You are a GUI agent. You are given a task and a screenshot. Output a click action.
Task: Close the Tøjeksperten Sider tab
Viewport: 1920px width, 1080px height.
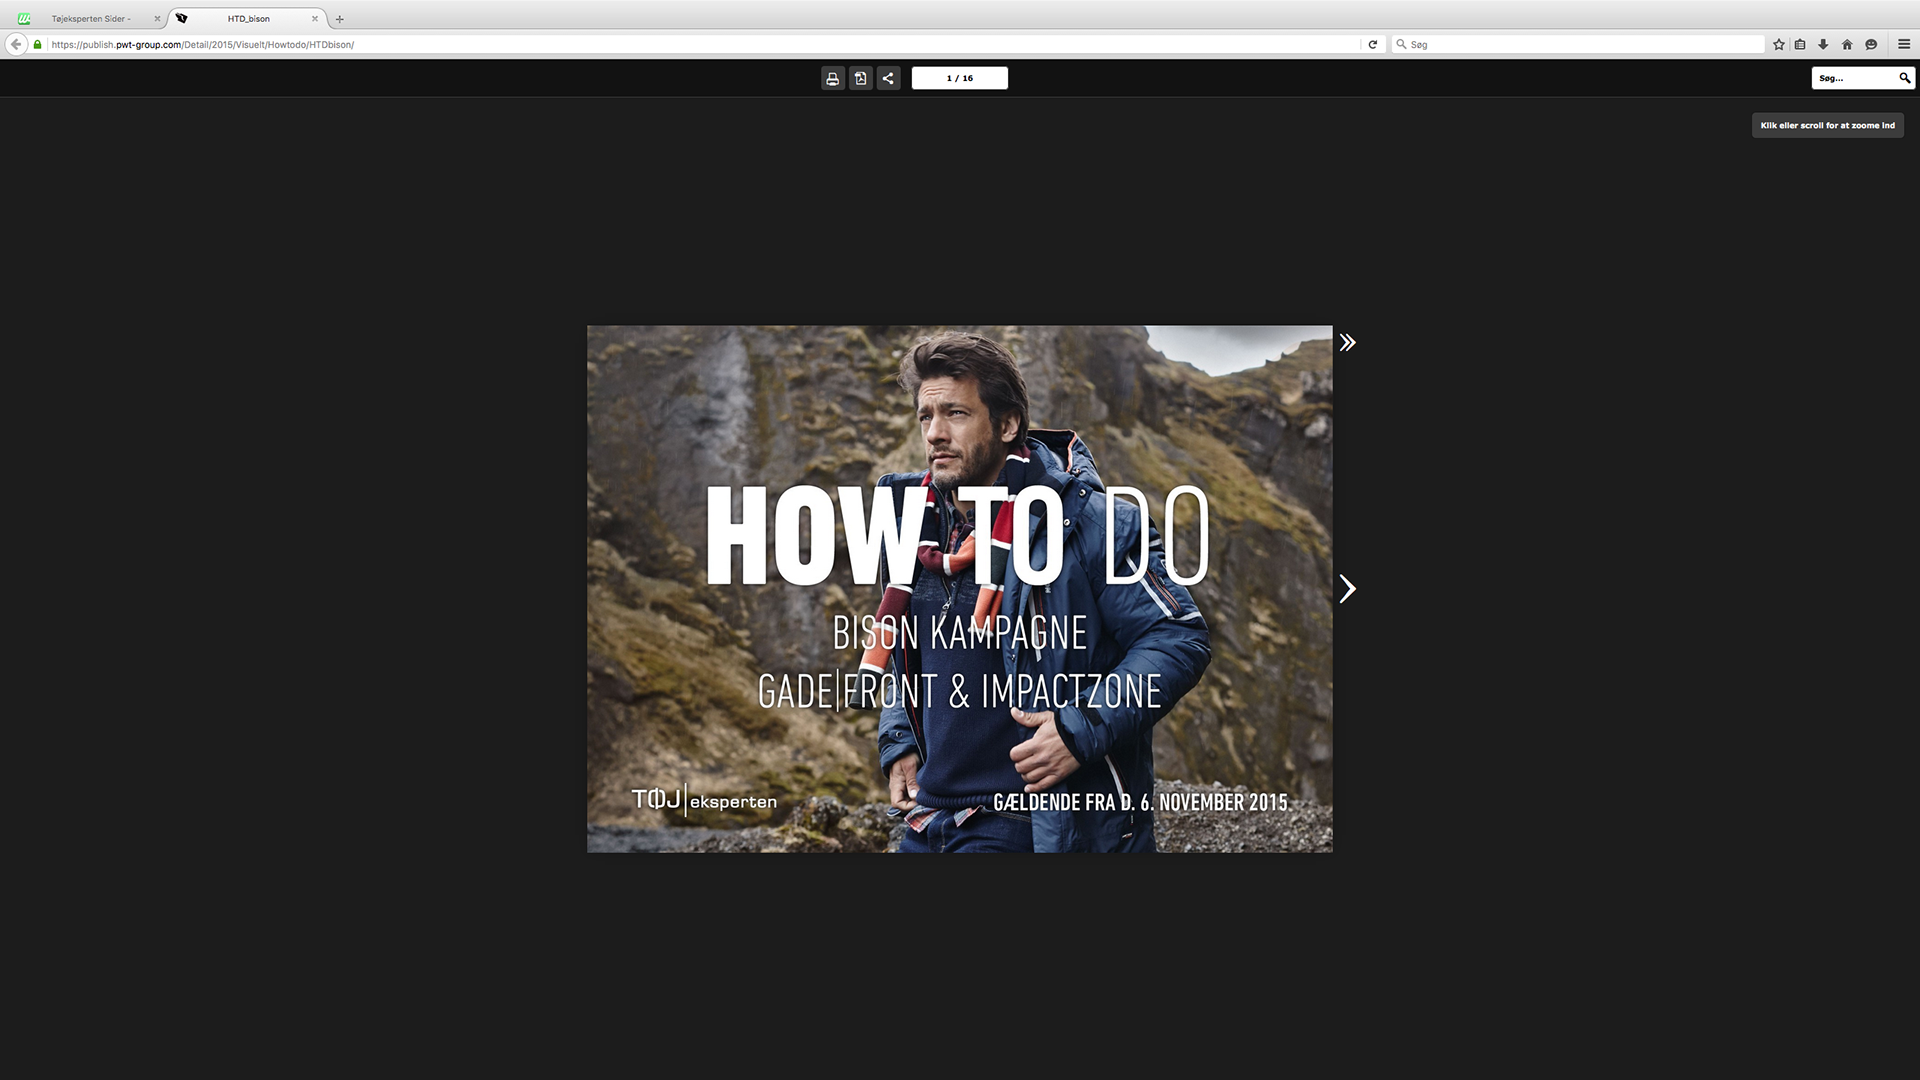[157, 19]
